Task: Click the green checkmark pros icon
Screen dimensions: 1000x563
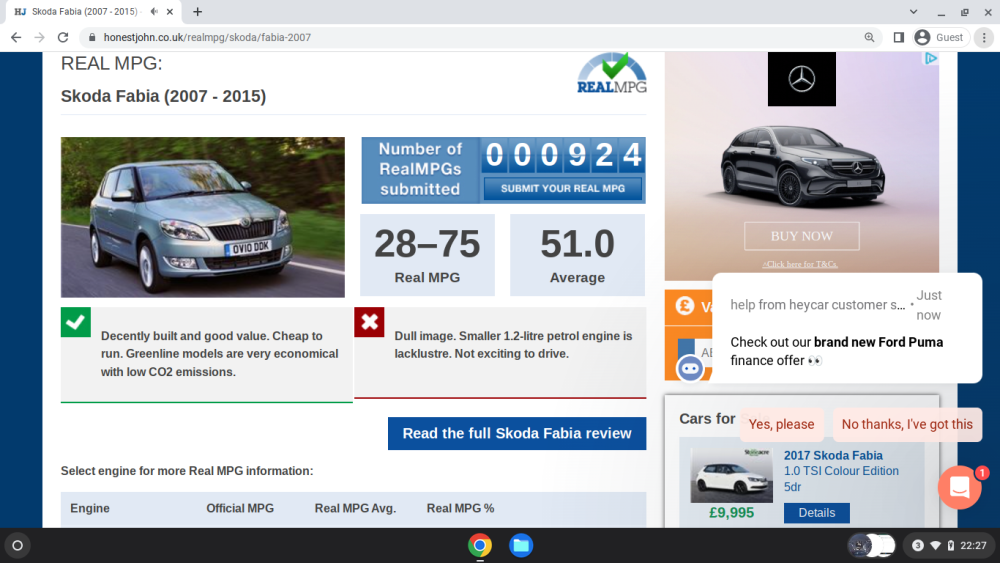Action: pyautogui.click(x=76, y=322)
